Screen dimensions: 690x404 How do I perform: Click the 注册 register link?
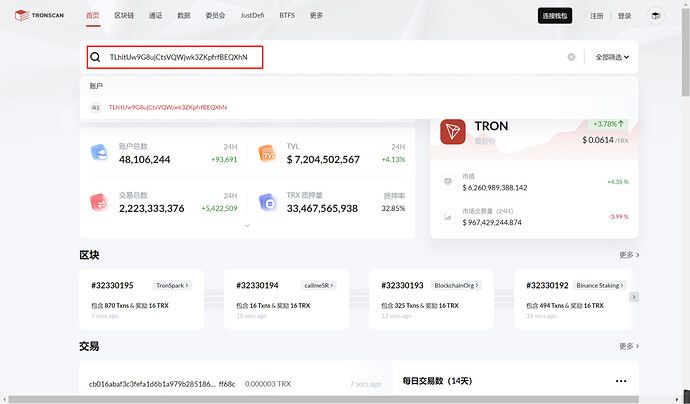click(597, 16)
